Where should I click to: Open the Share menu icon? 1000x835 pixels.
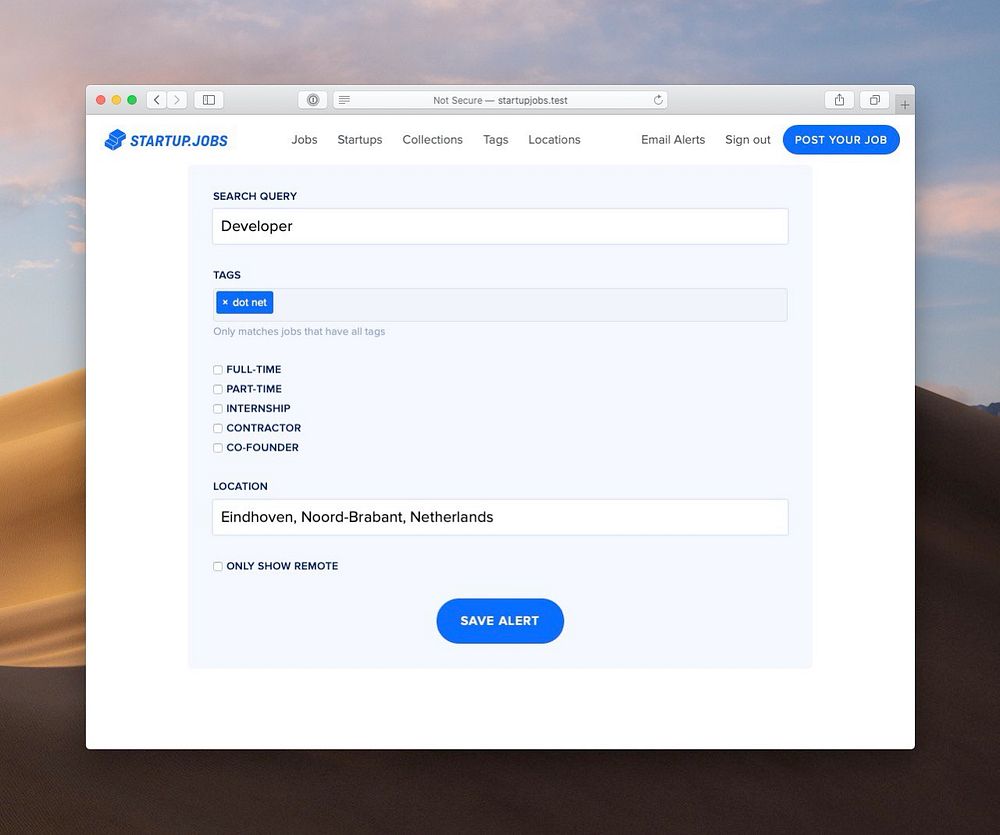tap(839, 100)
